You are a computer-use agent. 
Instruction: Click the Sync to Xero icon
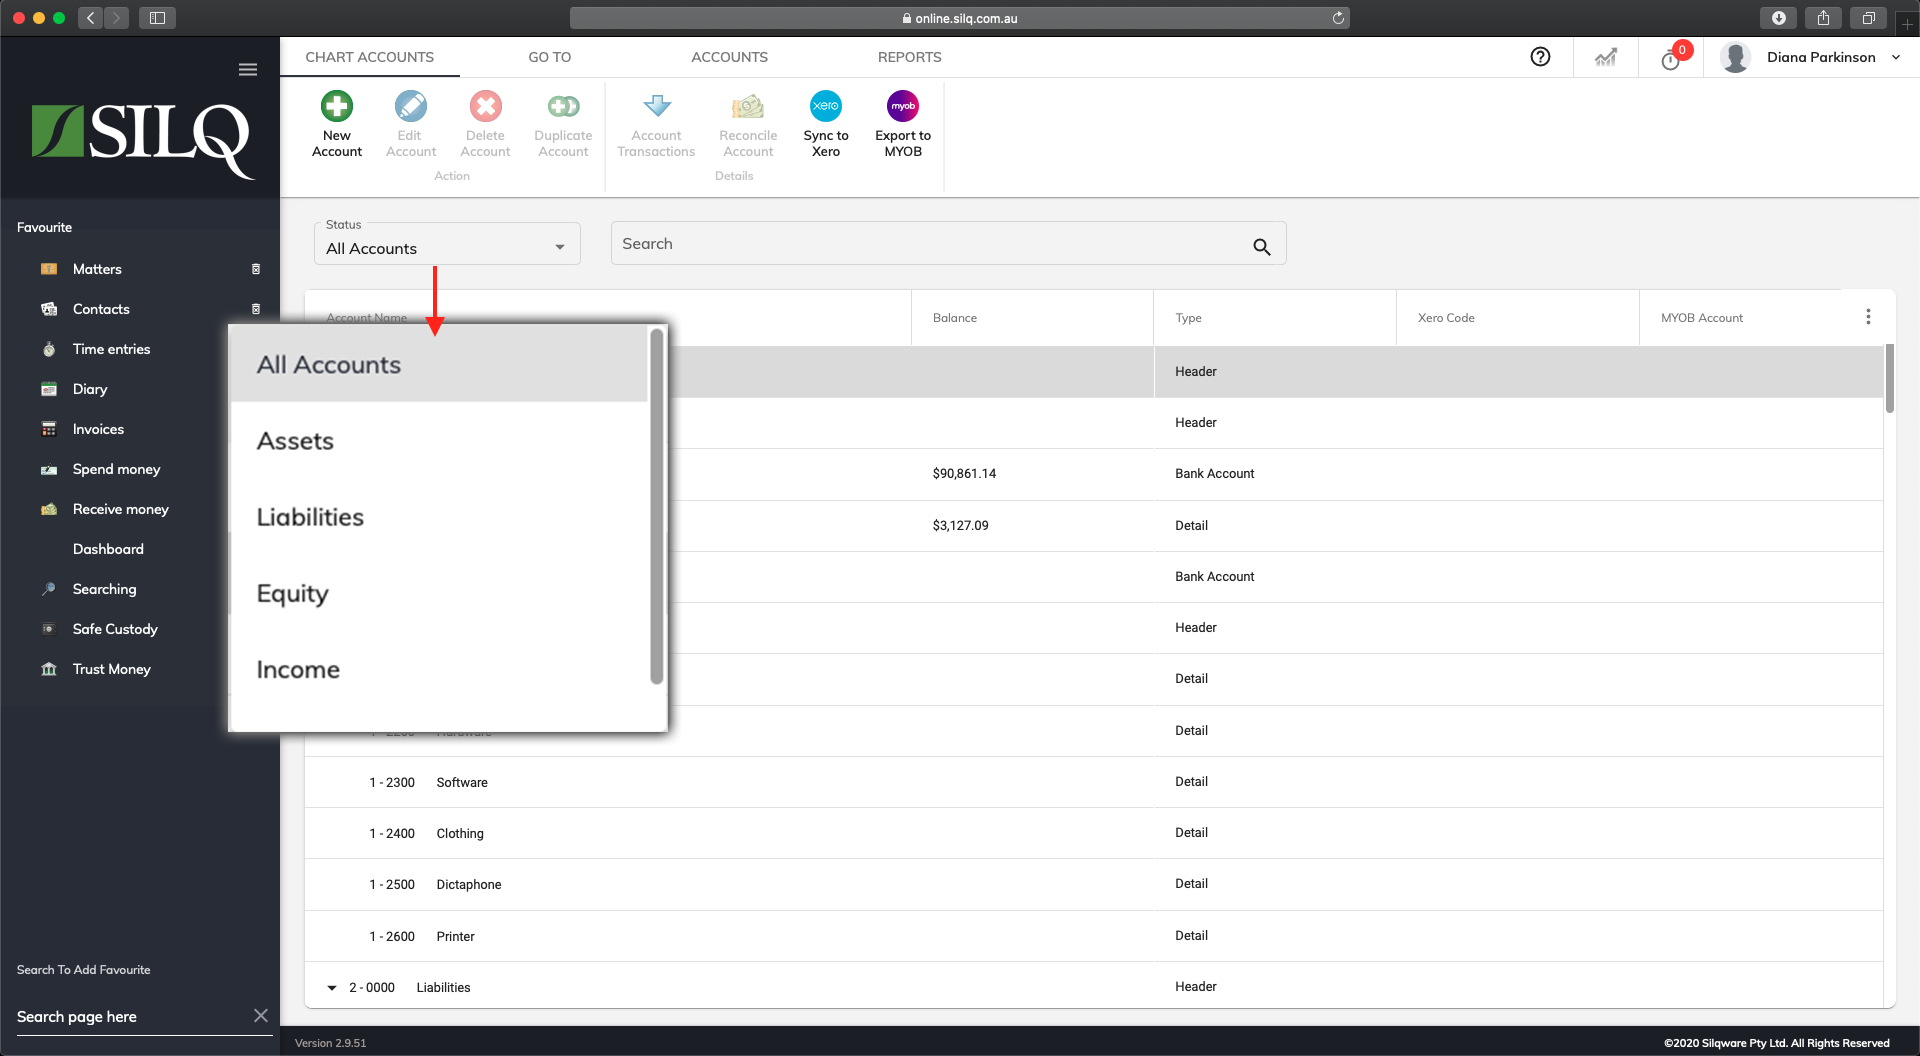pos(826,106)
